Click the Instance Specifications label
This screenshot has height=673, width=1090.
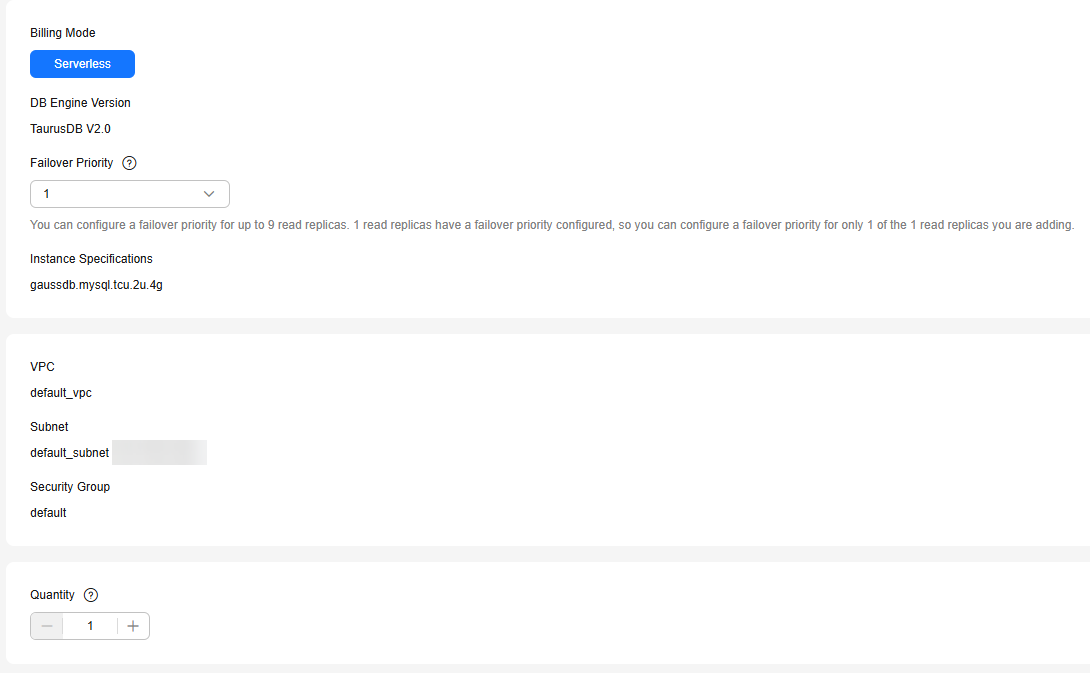click(x=91, y=259)
